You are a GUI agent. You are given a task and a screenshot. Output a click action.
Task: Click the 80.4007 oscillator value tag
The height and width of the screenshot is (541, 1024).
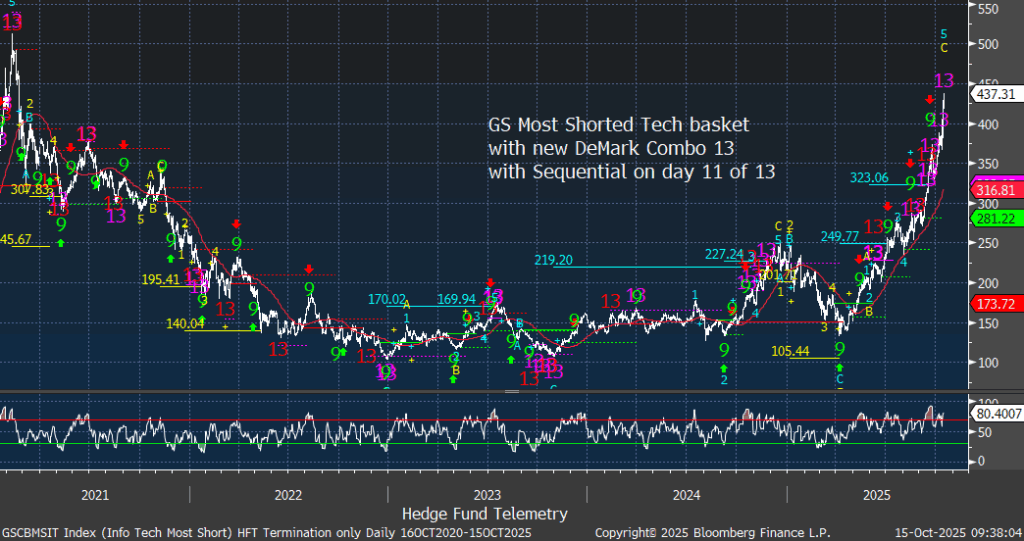(x=997, y=411)
